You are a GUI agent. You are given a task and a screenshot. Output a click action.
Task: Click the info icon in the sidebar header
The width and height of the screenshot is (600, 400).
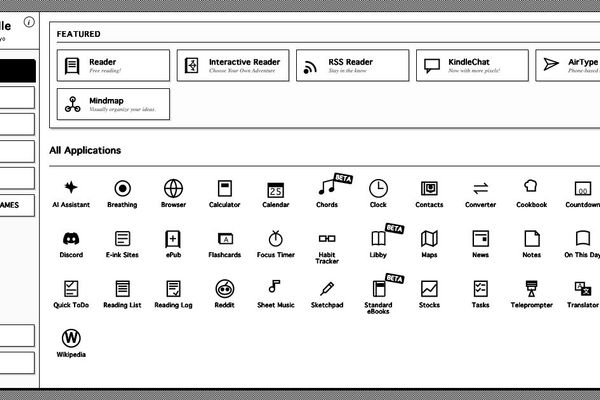(x=29, y=22)
